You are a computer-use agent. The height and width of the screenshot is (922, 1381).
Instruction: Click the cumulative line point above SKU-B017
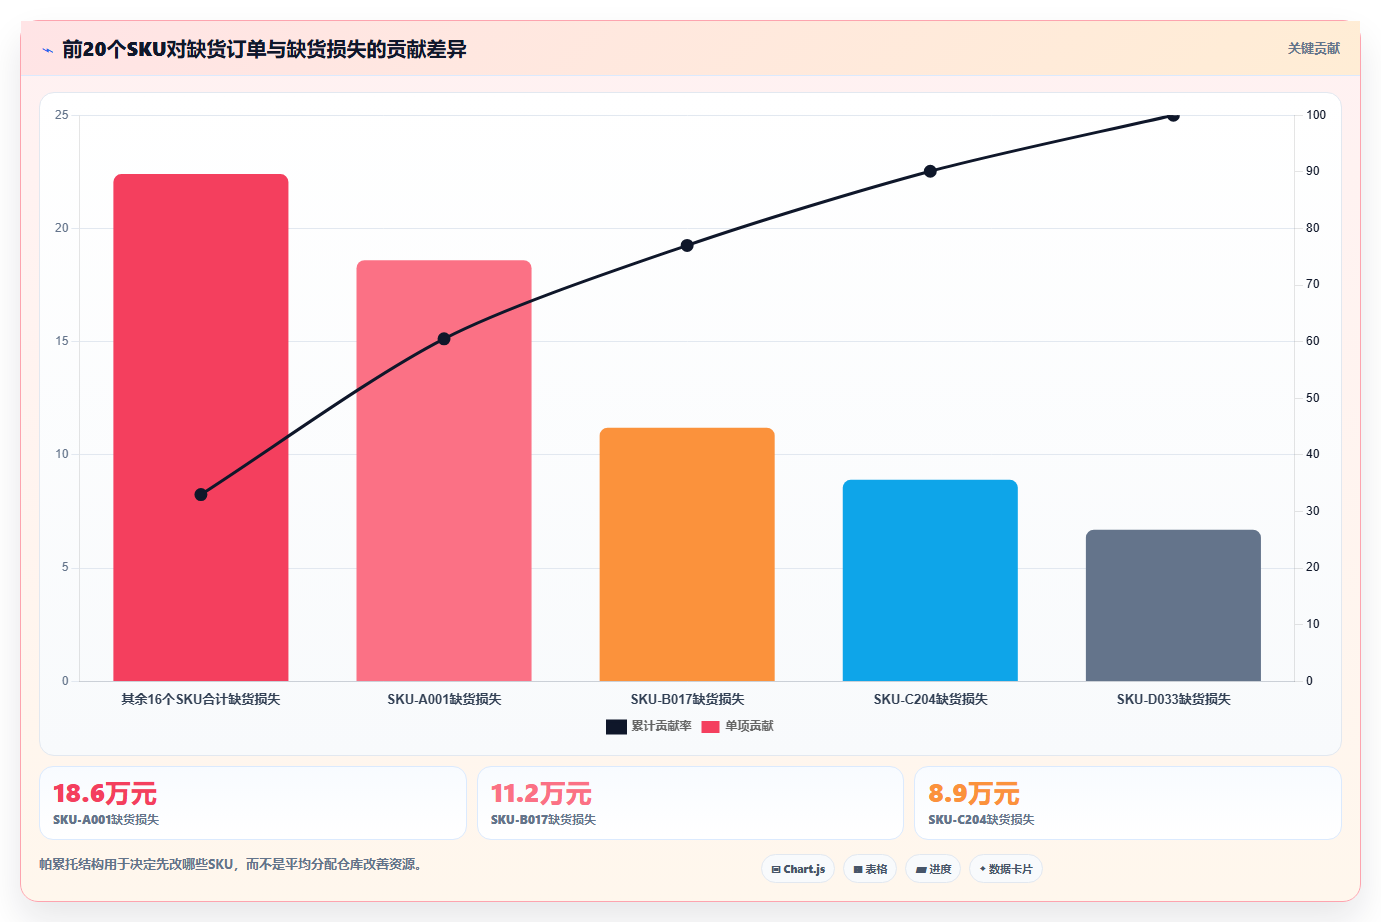point(687,246)
